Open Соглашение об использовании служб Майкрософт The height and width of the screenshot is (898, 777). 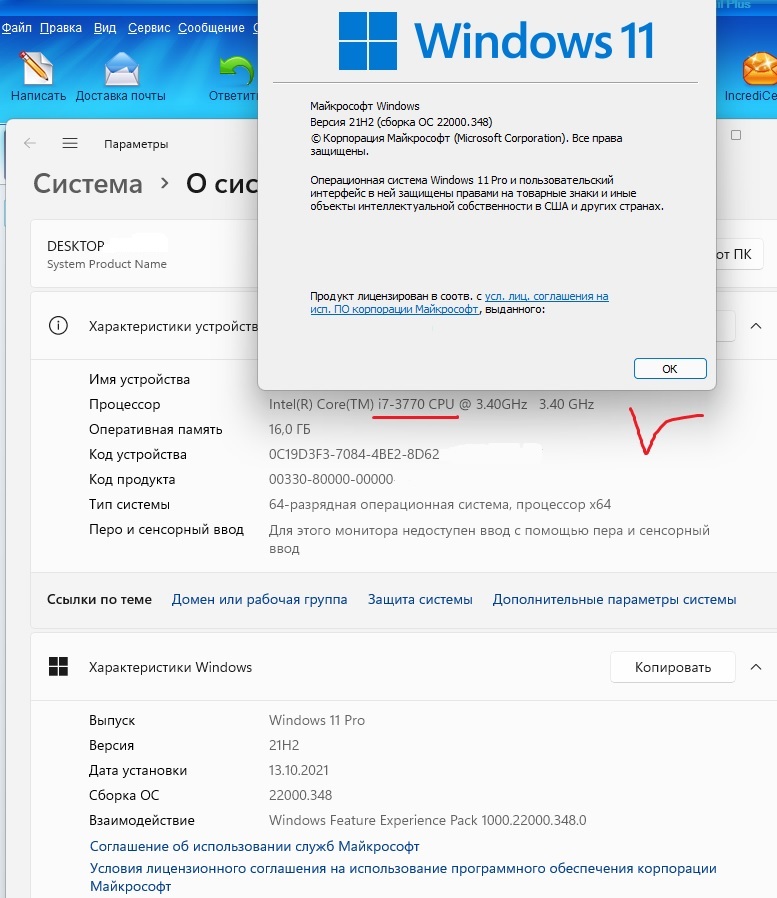[x=255, y=846]
